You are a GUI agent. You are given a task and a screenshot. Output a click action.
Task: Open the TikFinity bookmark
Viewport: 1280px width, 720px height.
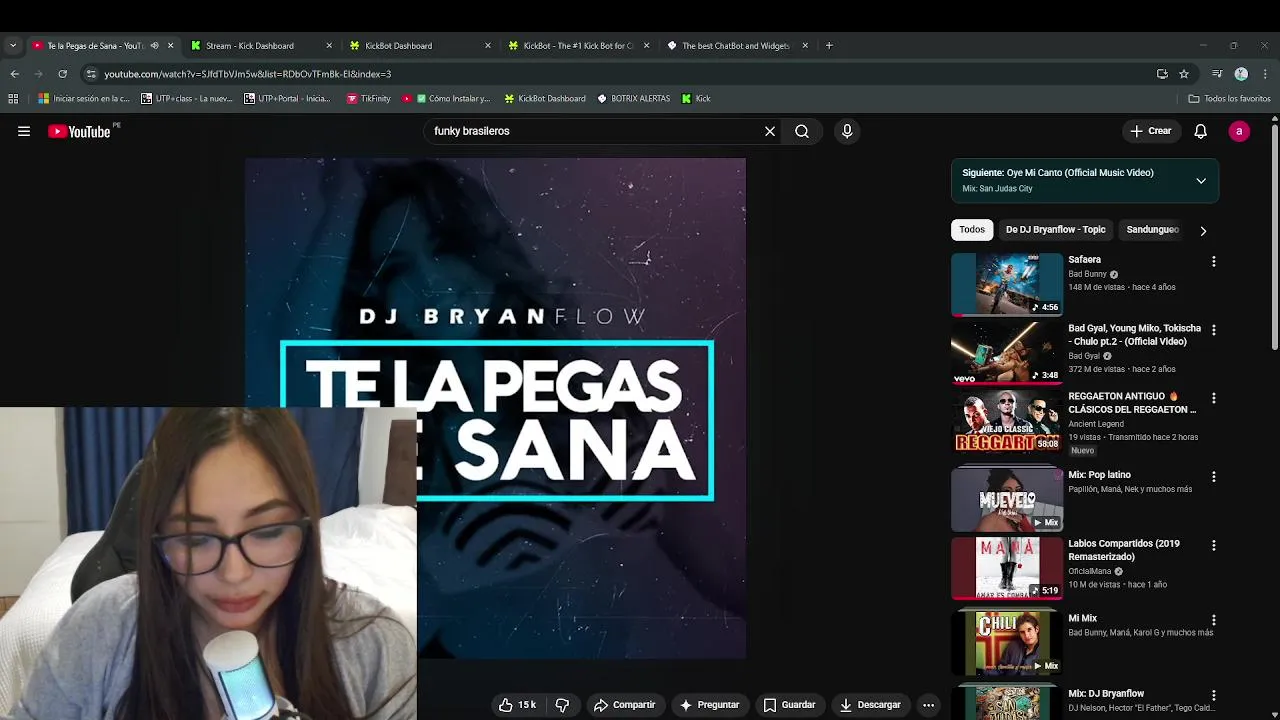[368, 98]
